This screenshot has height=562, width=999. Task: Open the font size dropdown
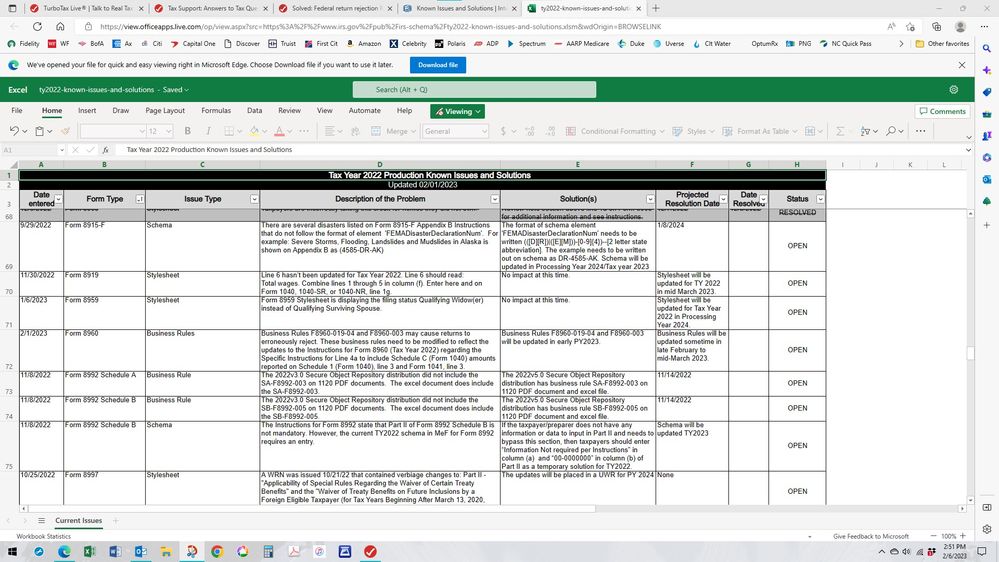(168, 131)
